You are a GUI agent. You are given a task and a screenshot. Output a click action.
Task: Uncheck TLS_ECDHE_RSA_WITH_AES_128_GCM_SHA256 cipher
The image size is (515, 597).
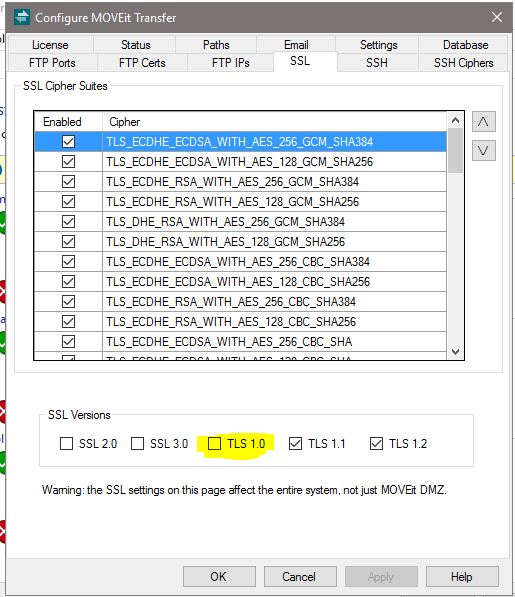(x=69, y=201)
